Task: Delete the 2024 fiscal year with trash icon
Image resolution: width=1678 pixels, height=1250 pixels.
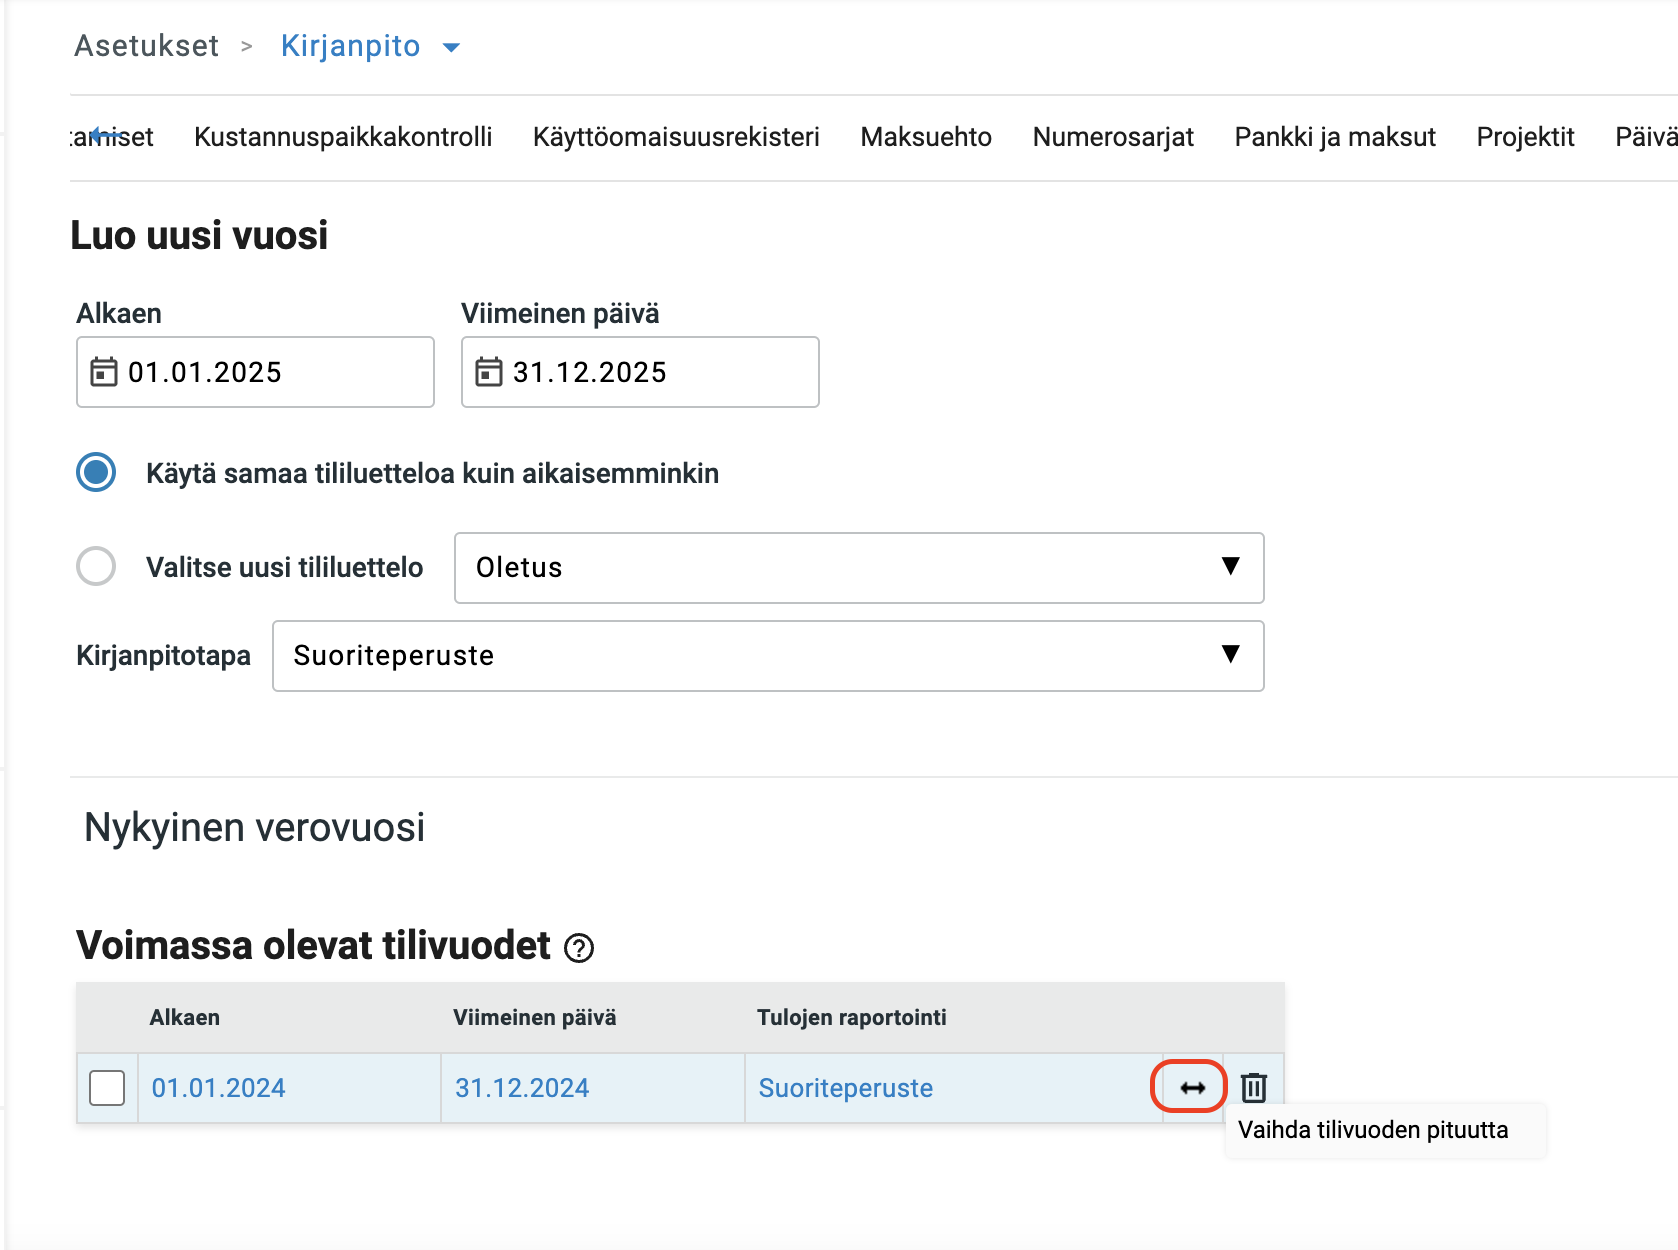Action: (1254, 1088)
